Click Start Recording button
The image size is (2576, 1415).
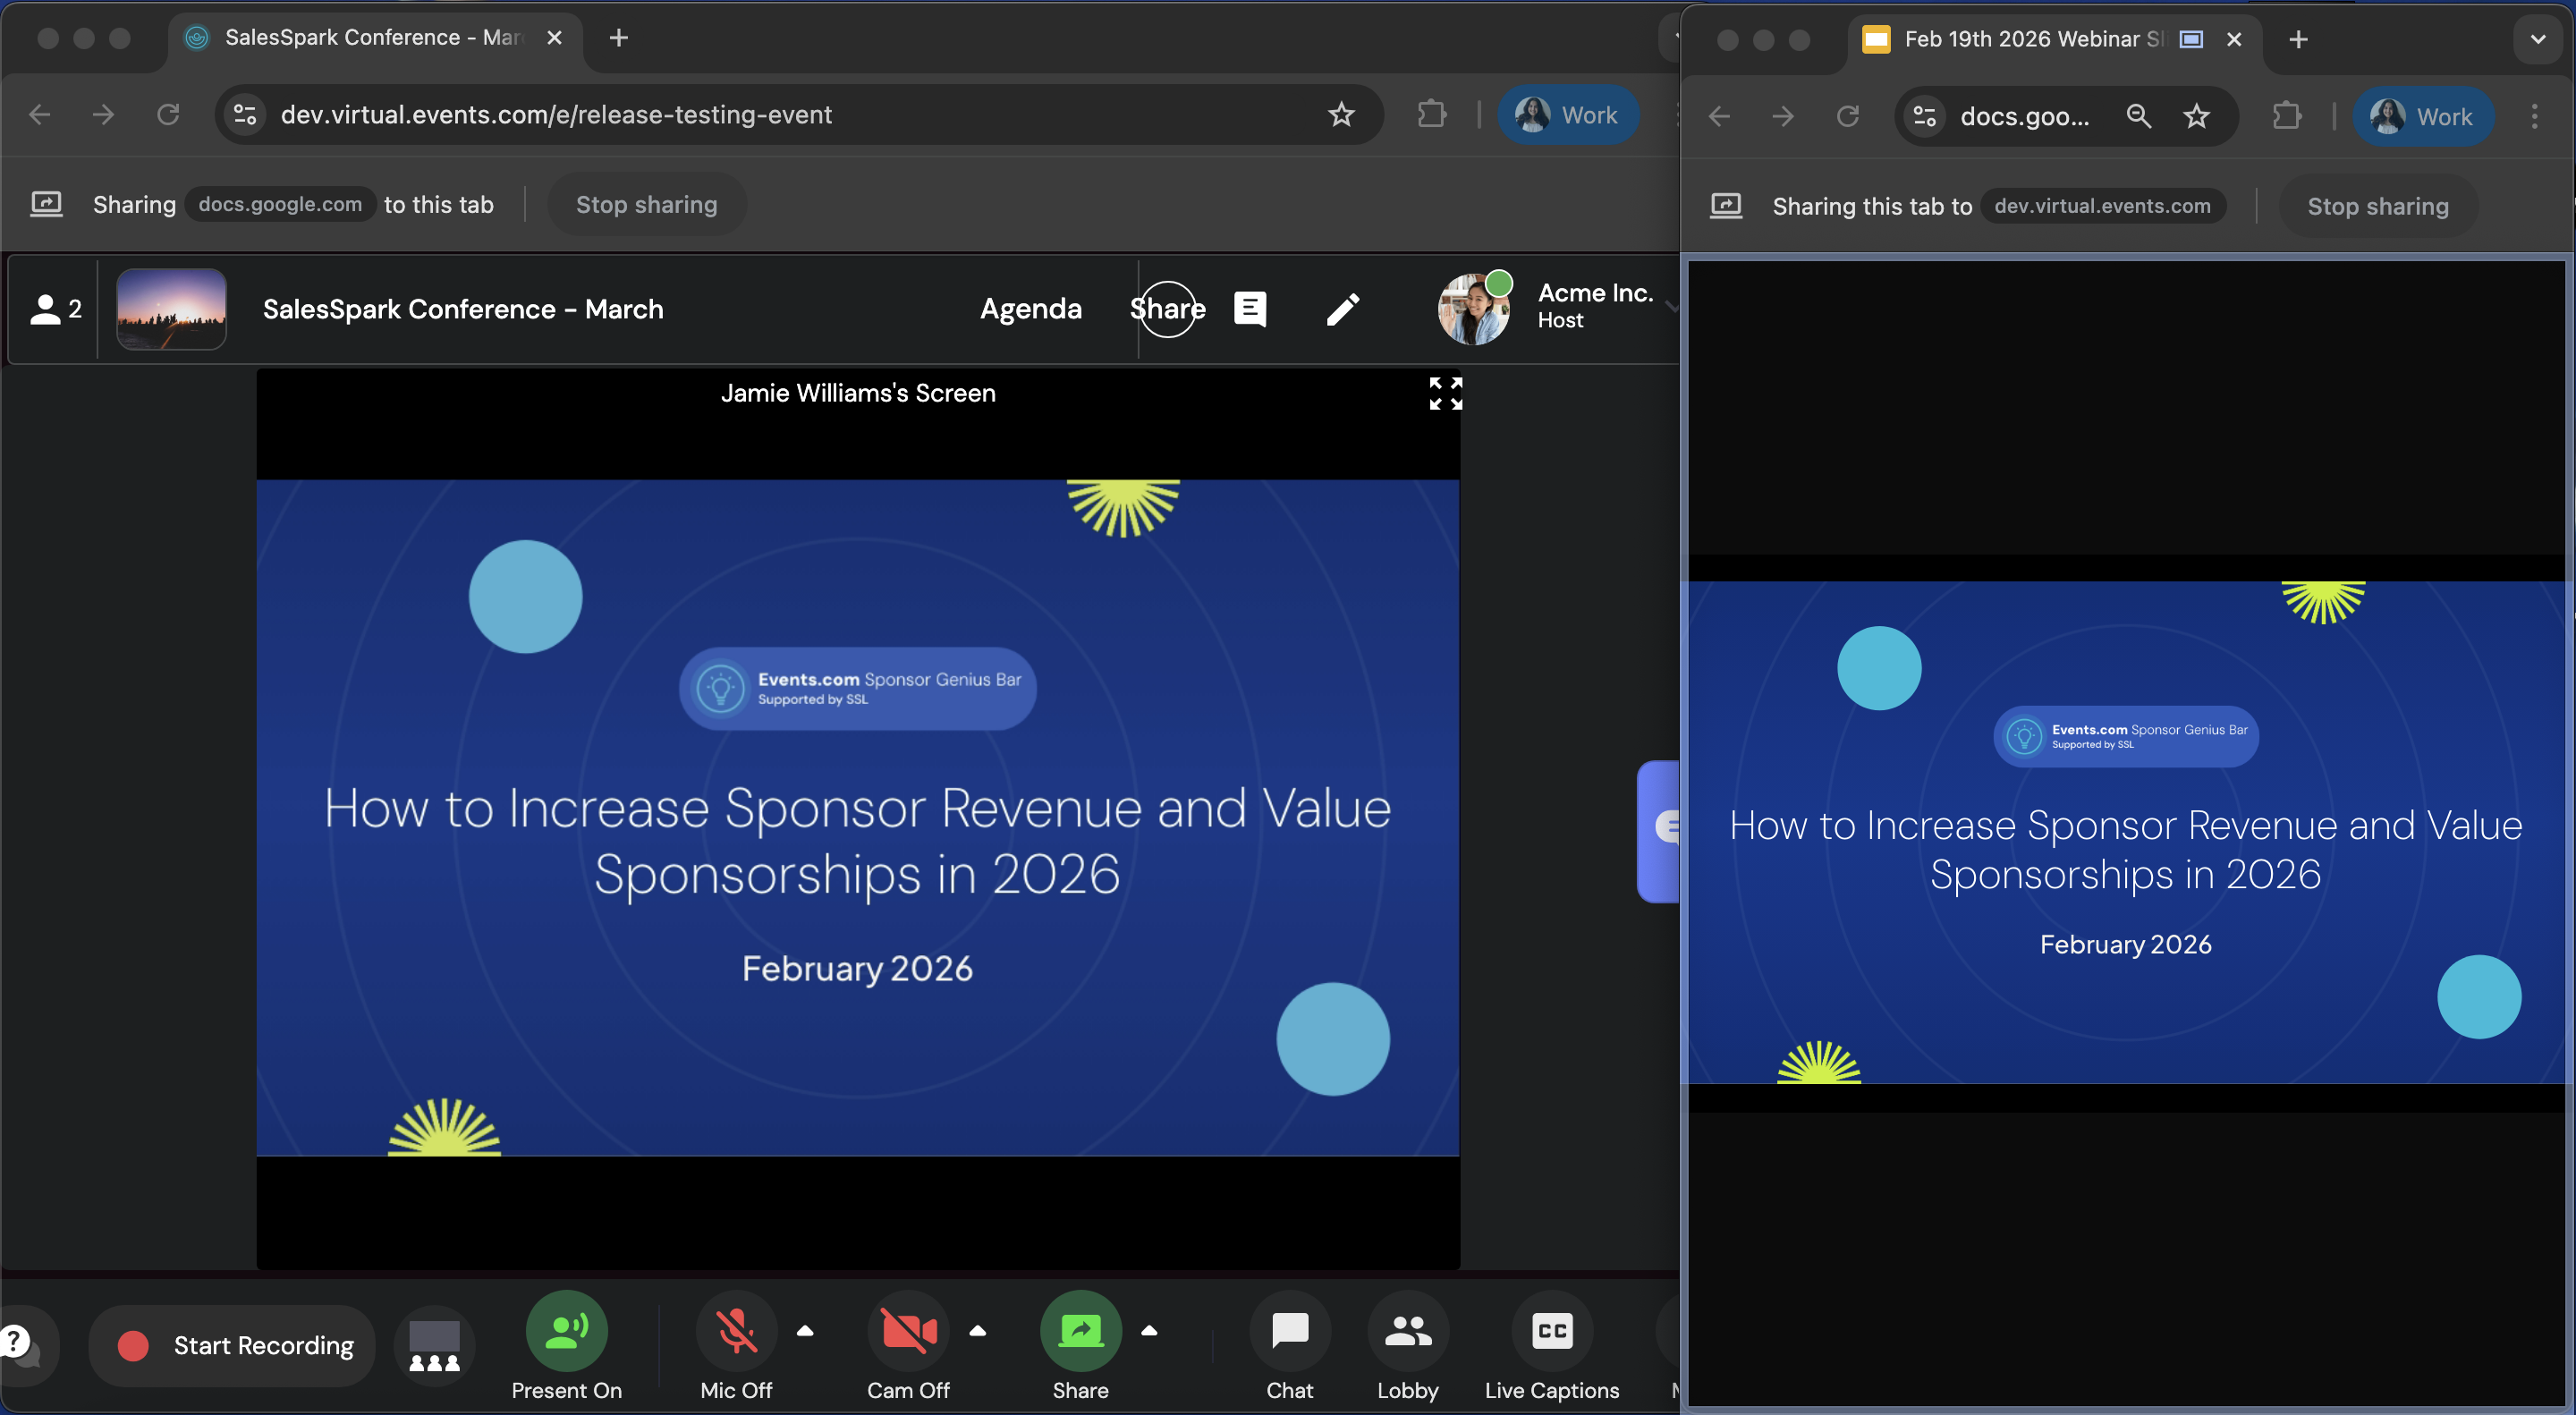point(233,1345)
